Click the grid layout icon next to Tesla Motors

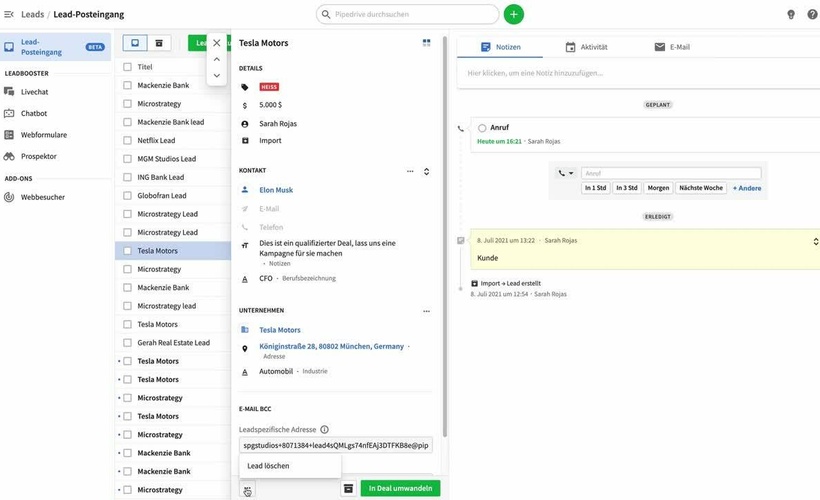point(427,43)
